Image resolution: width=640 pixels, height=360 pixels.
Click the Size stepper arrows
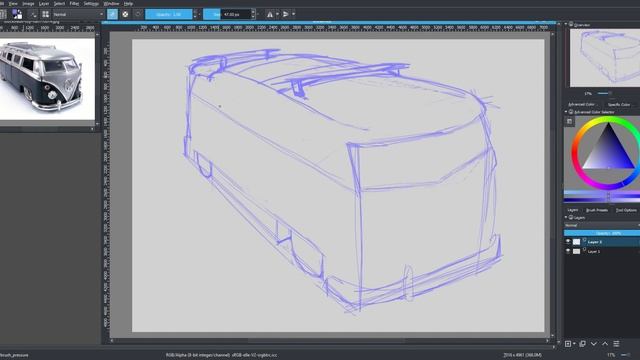tap(253, 14)
